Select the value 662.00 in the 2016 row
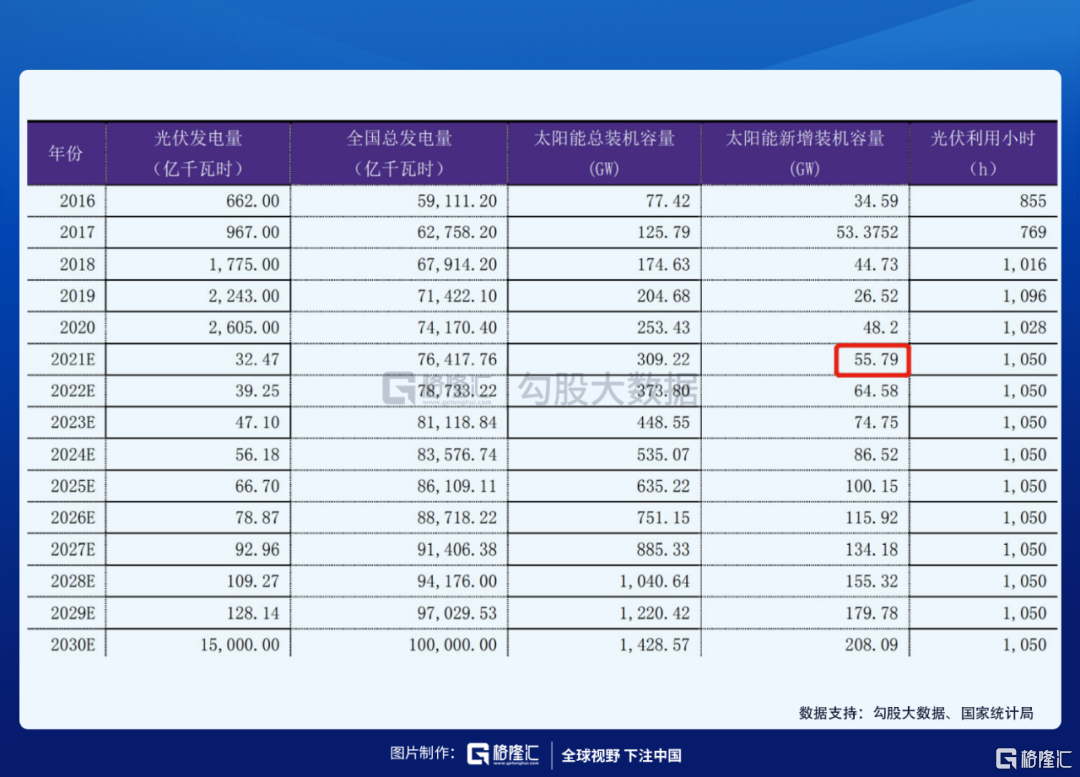1080x777 pixels. (253, 201)
